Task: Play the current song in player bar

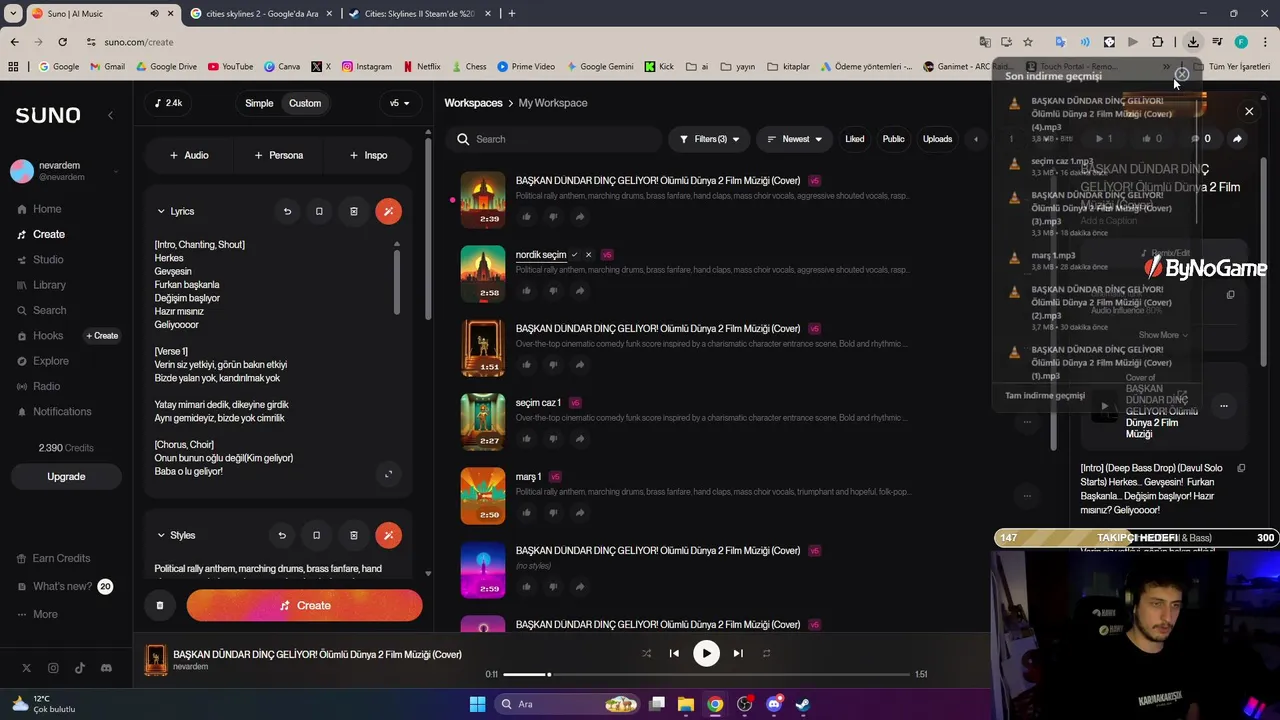Action: pos(706,653)
